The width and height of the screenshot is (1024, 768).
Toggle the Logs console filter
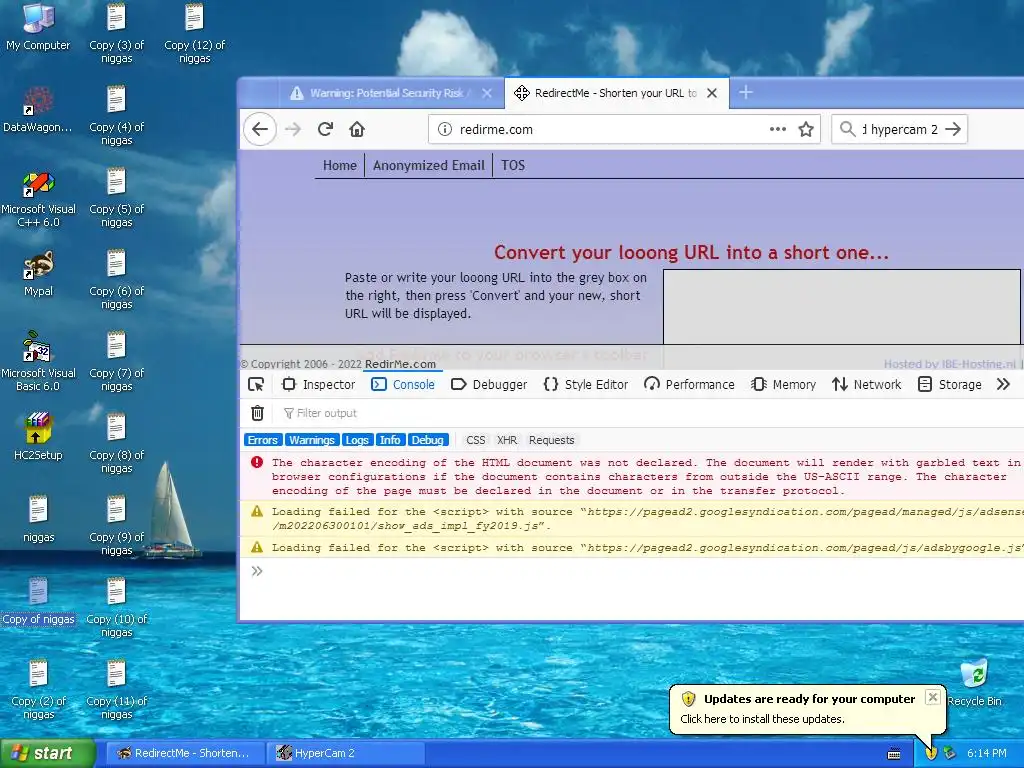tap(357, 440)
